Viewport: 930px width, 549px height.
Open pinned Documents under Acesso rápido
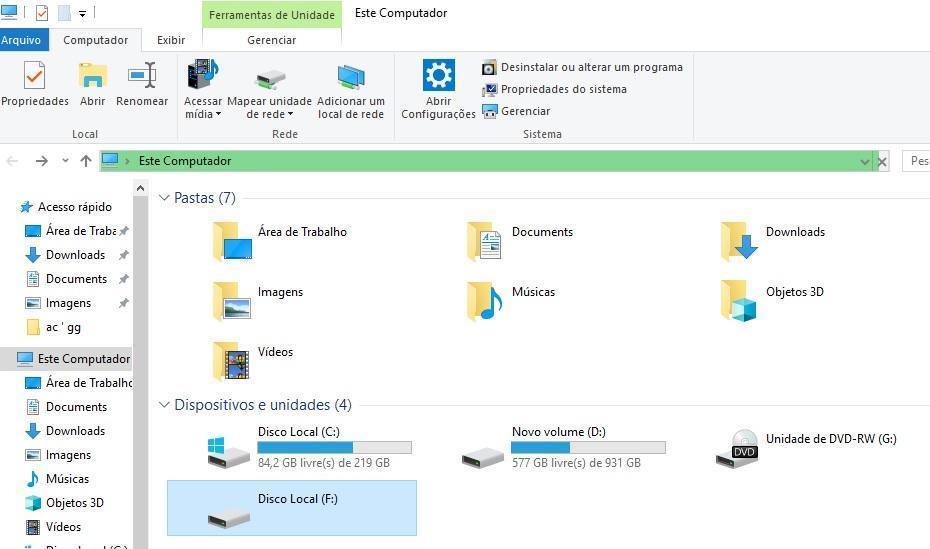pos(76,279)
